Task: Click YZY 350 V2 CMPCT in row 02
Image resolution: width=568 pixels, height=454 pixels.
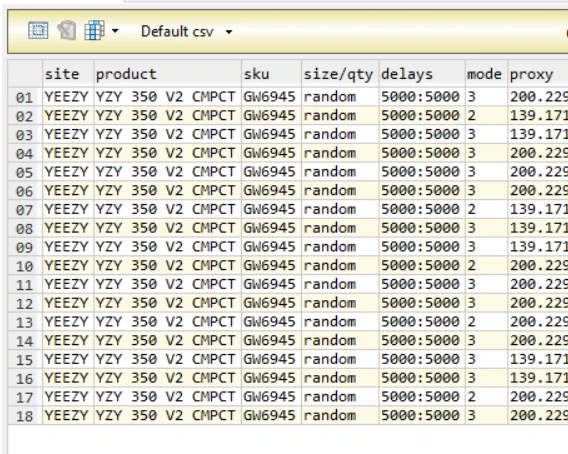Action: [167, 116]
